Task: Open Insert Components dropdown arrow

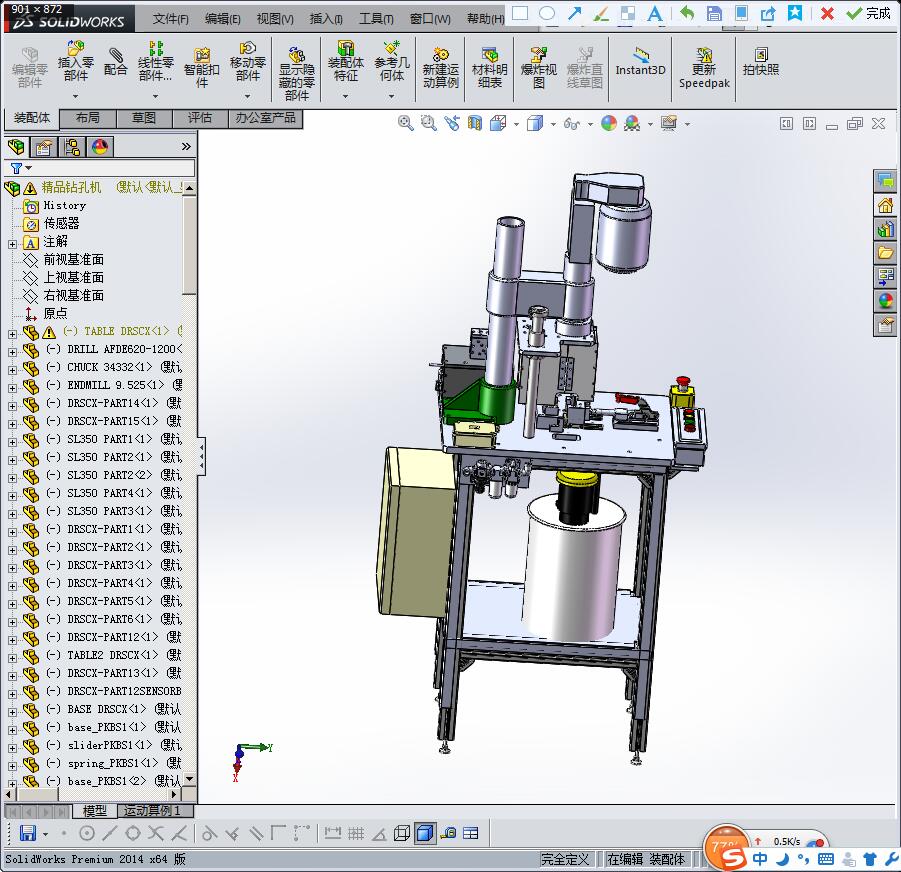Action: click(x=75, y=96)
